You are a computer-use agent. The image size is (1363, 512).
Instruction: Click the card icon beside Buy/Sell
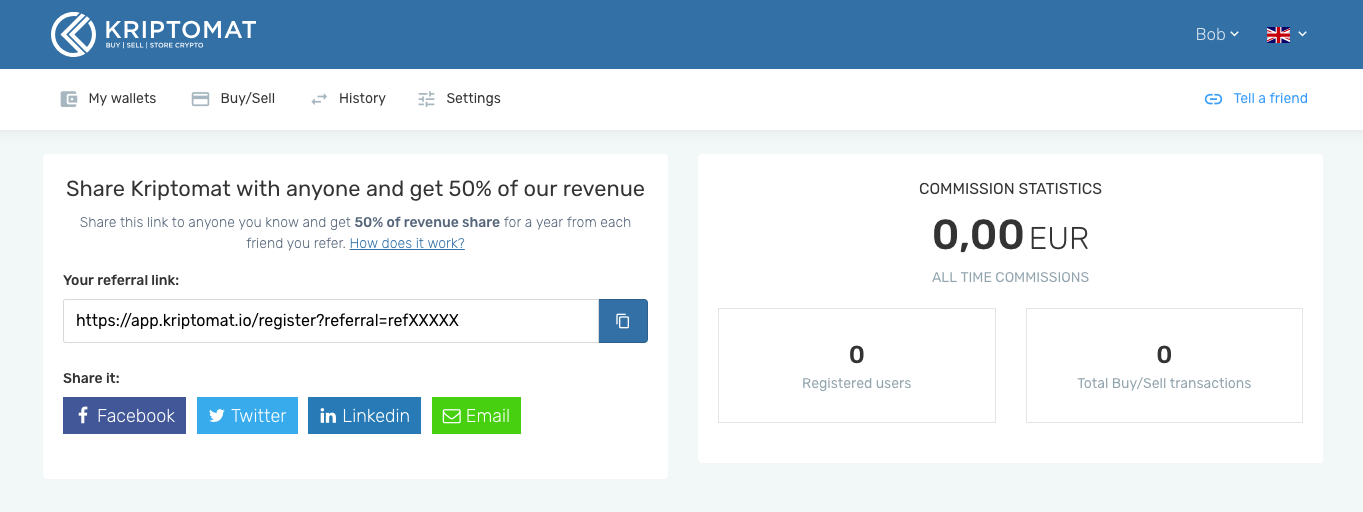click(x=200, y=99)
